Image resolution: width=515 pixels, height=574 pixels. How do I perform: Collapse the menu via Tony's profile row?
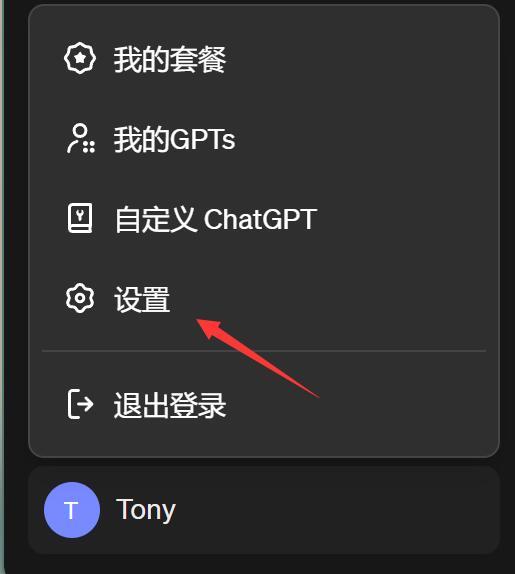coord(264,510)
